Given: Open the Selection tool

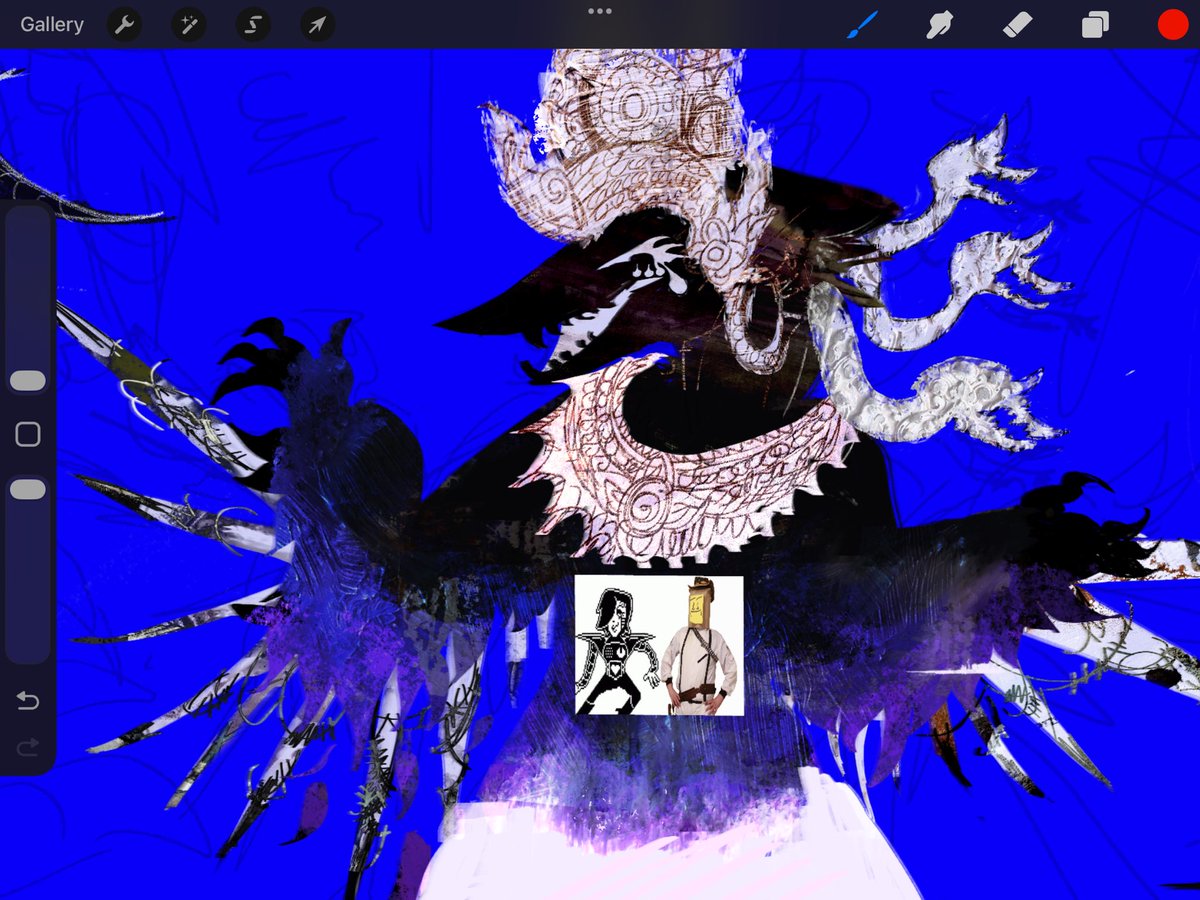Looking at the screenshot, I should click(253, 25).
